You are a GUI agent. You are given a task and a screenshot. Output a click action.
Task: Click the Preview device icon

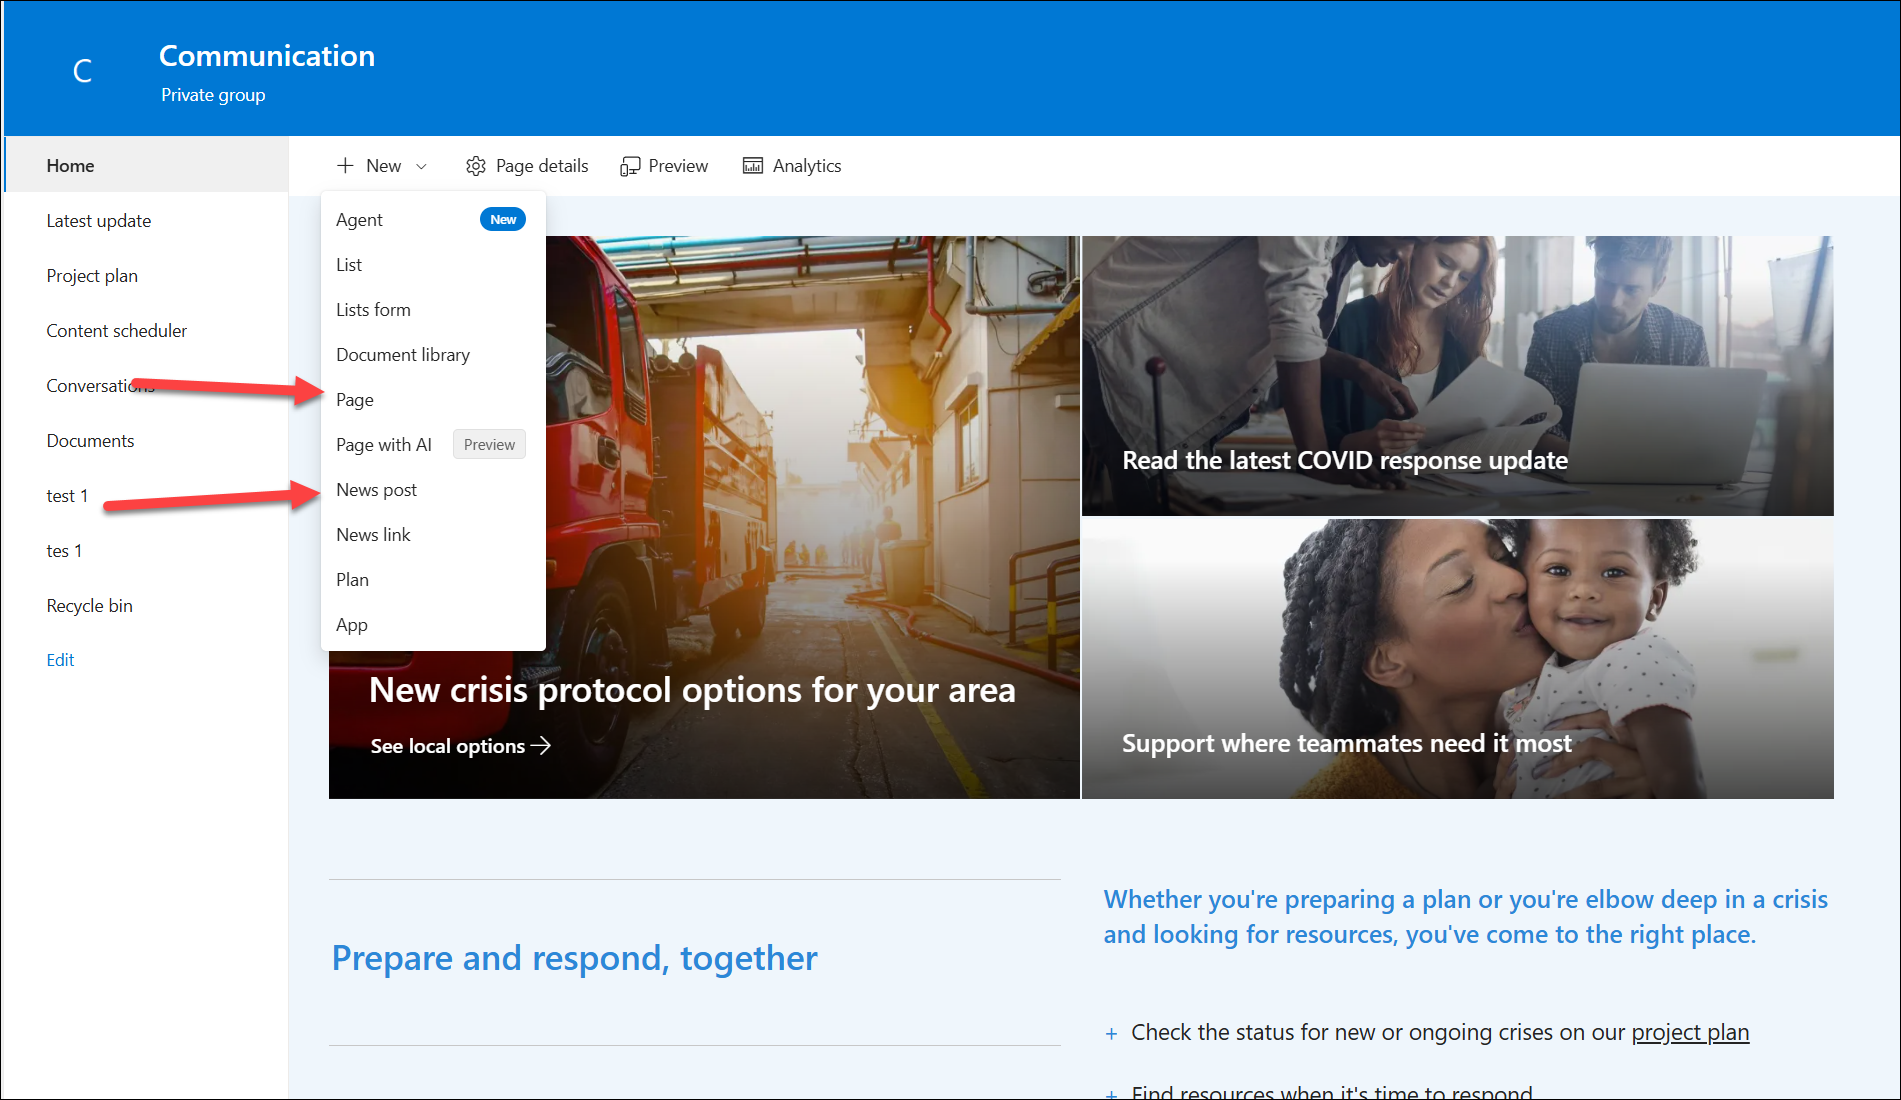coord(630,166)
